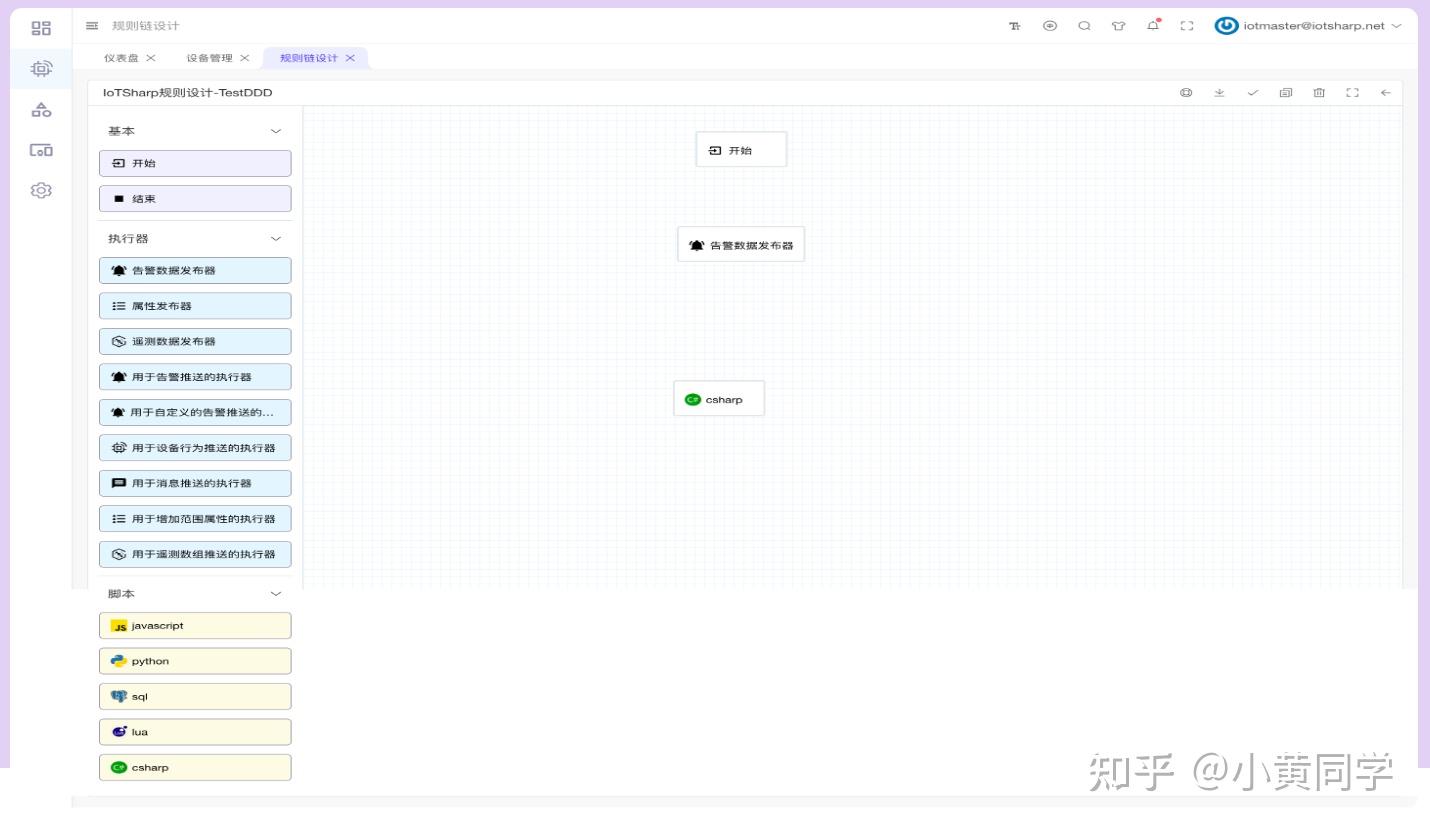Click the trash delete icon in designer toolbar
The width and height of the screenshot is (1430, 831).
(x=1319, y=93)
